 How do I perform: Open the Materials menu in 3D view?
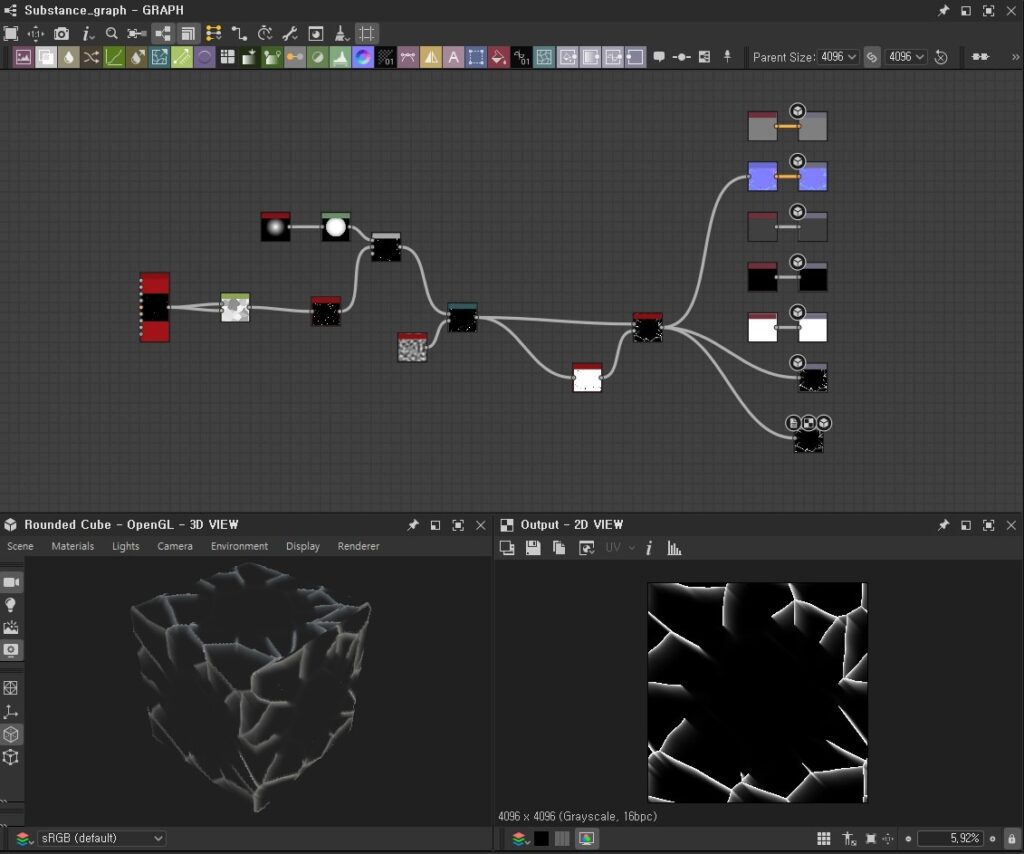click(x=72, y=546)
